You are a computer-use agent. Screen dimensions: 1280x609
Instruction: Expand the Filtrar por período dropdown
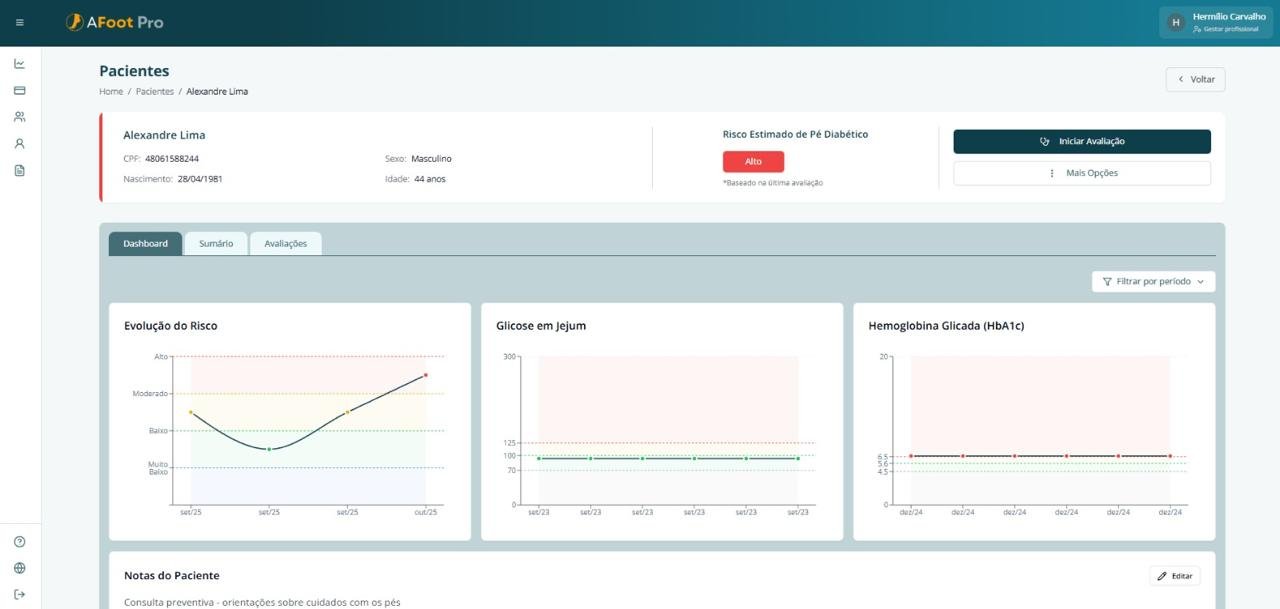(x=1153, y=282)
